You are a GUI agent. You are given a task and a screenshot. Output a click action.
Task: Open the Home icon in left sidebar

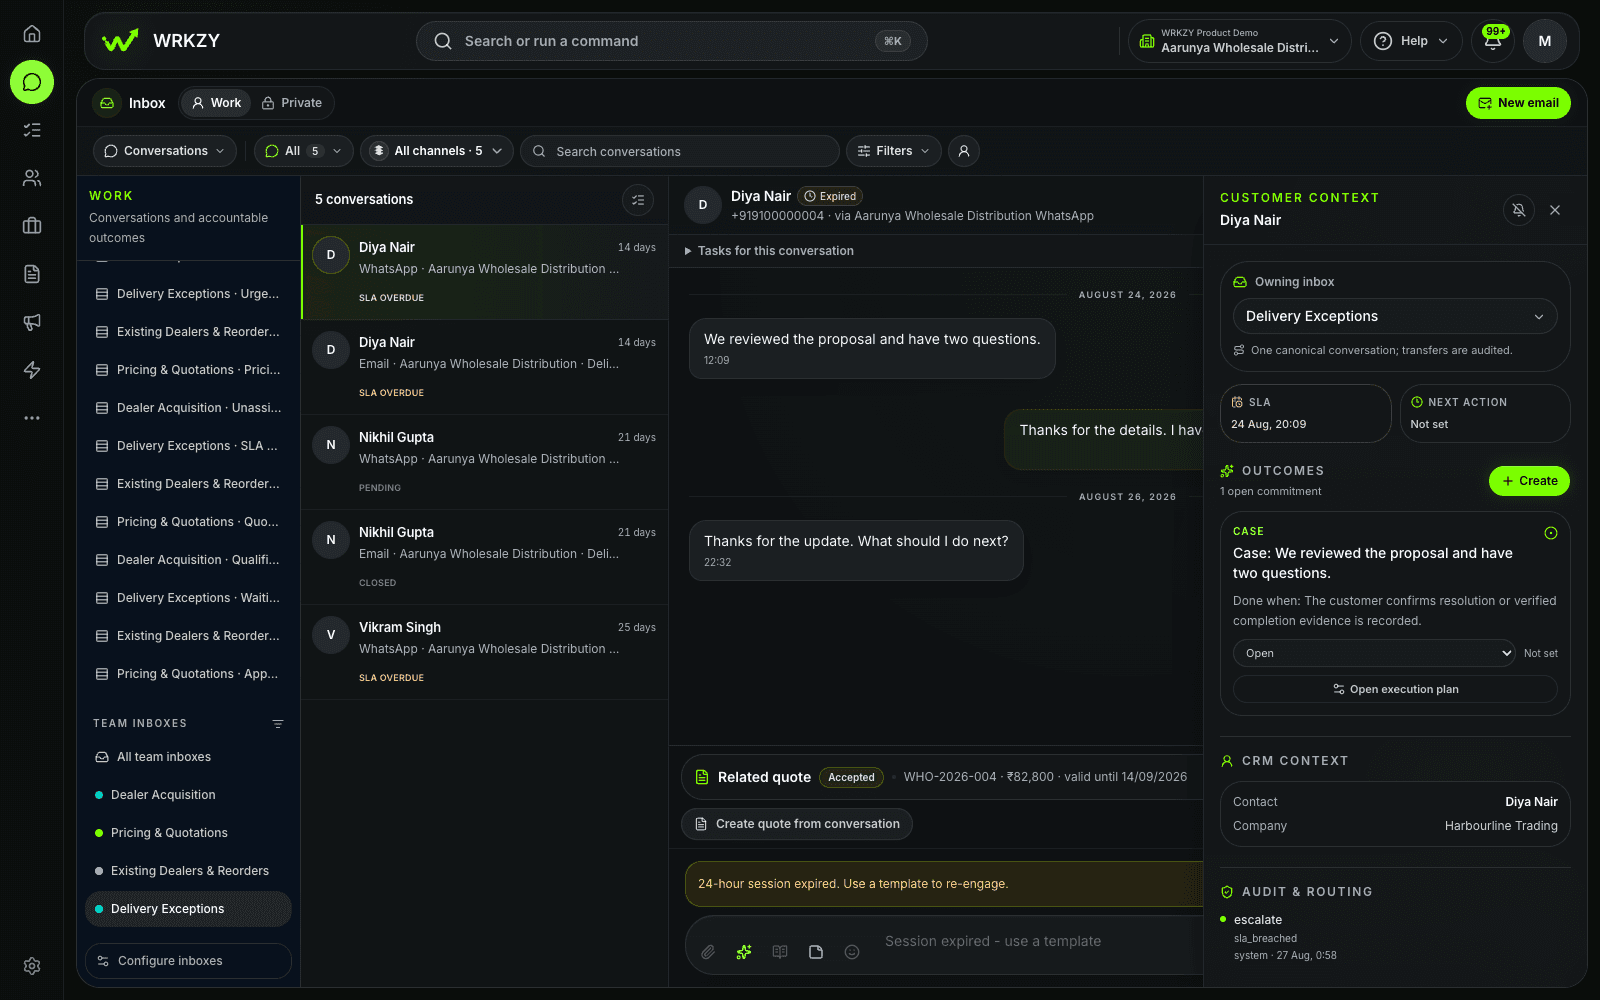pos(32,34)
